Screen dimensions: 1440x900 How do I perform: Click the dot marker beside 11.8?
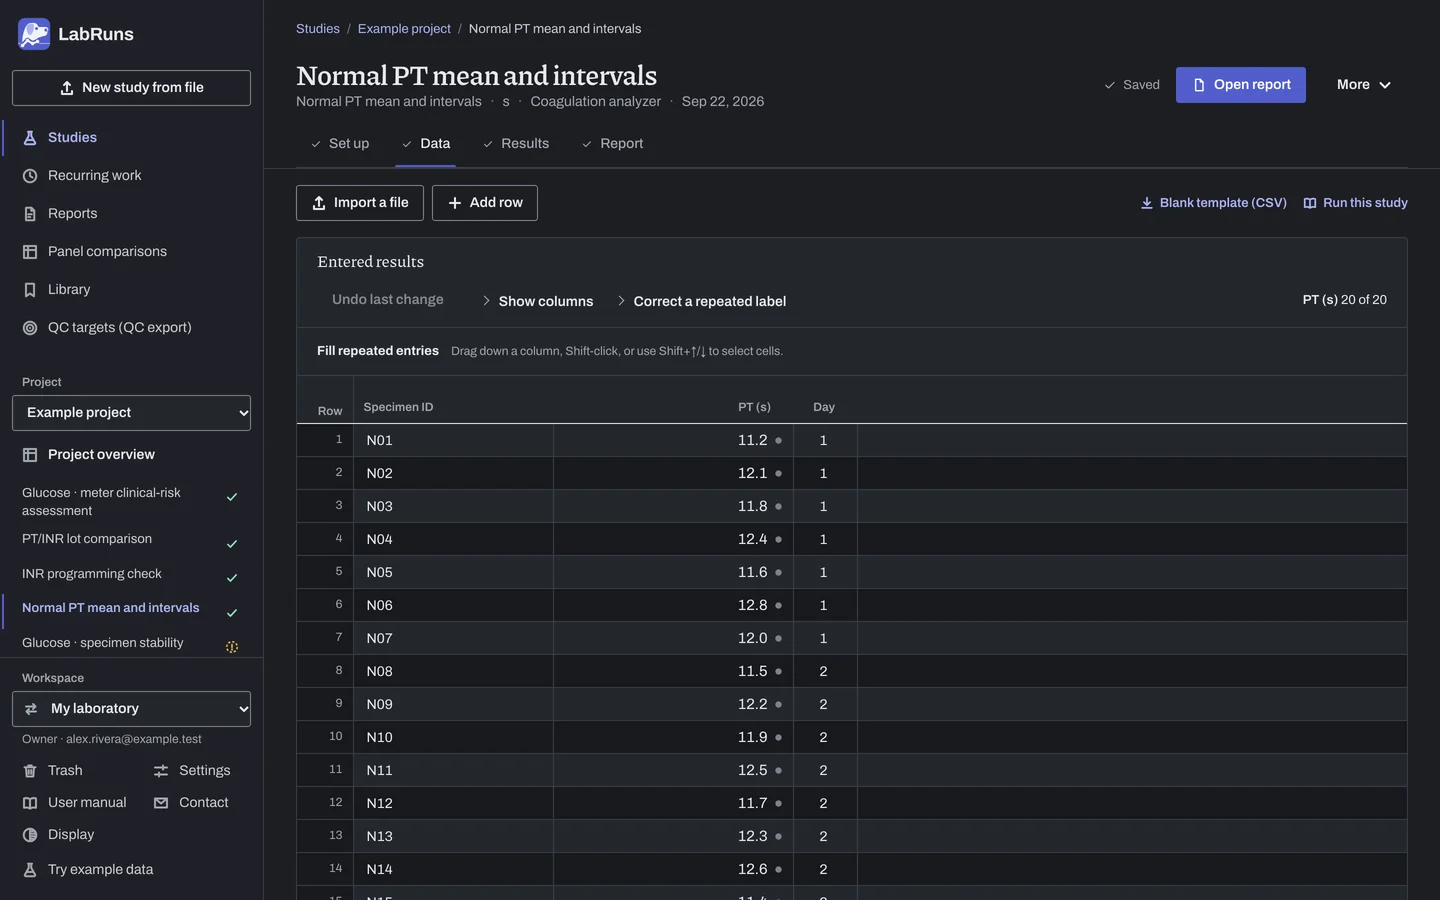pyautogui.click(x=778, y=507)
